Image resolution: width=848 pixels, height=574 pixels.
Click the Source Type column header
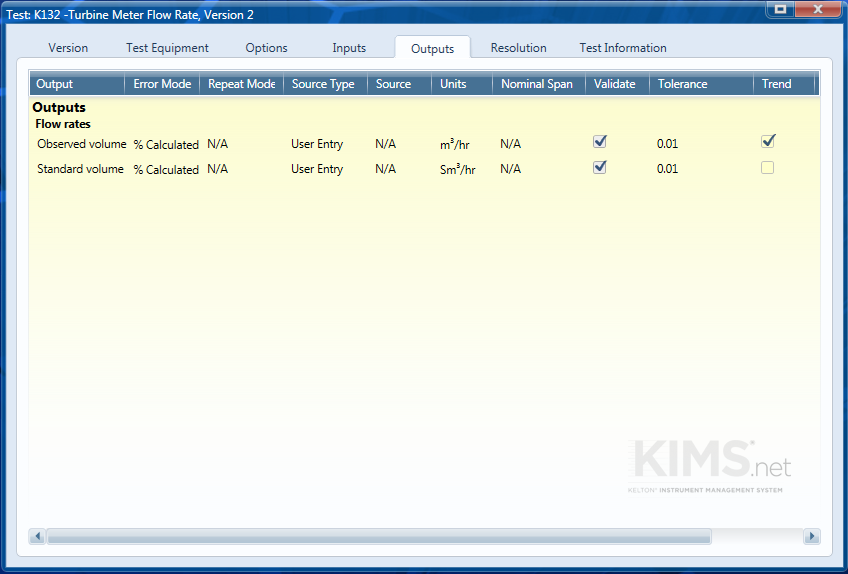[x=326, y=84]
